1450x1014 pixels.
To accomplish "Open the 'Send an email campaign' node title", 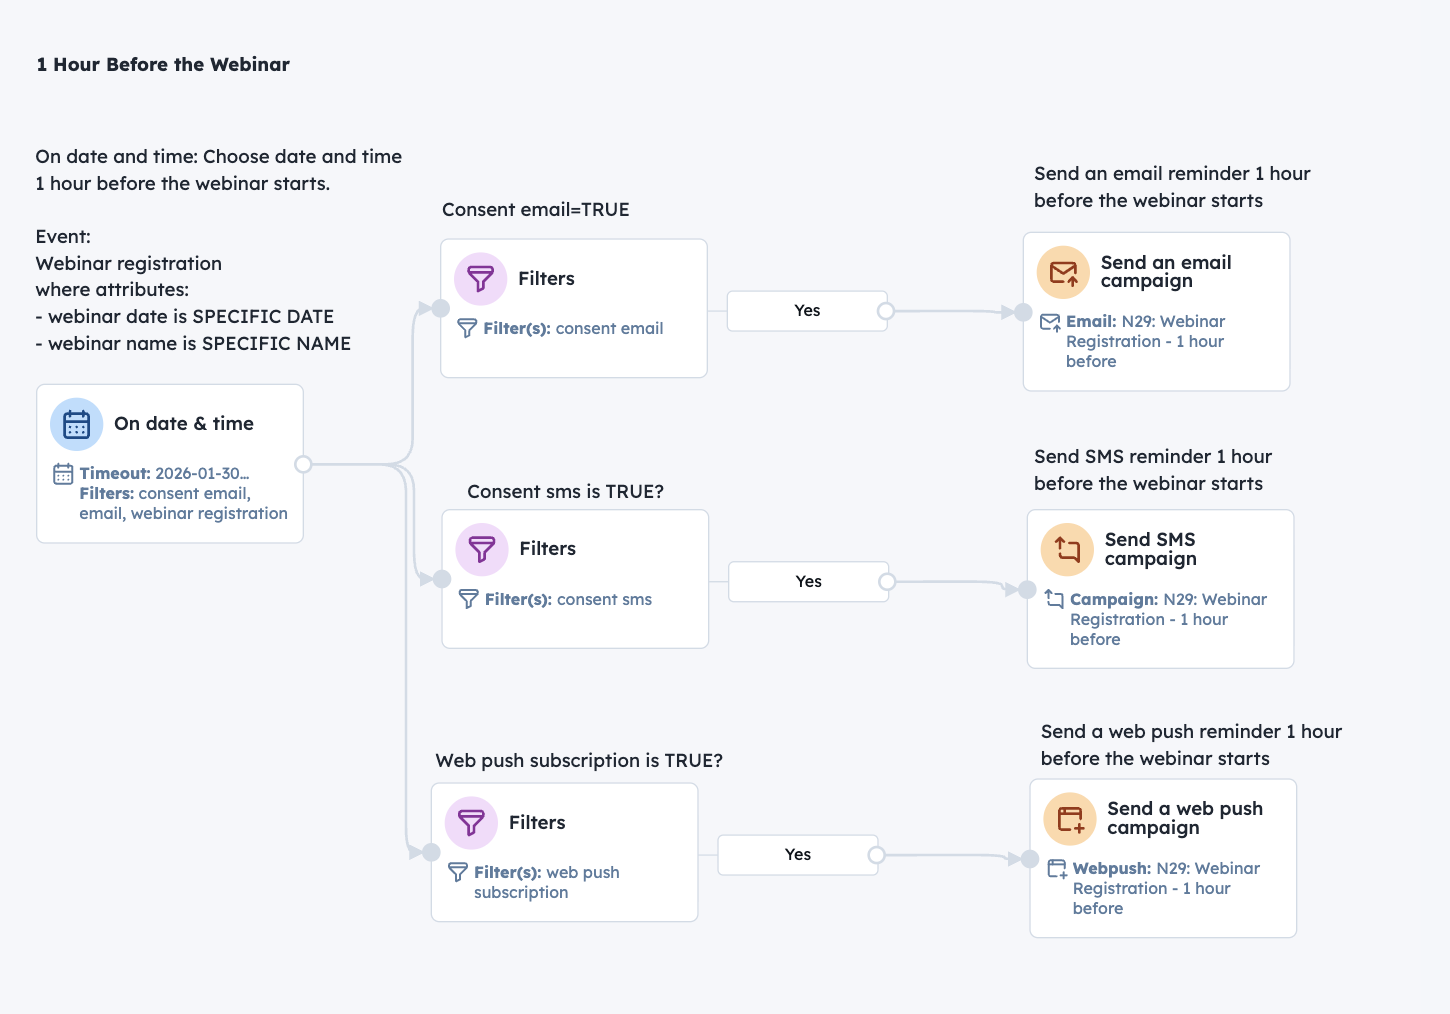I will coord(1166,272).
